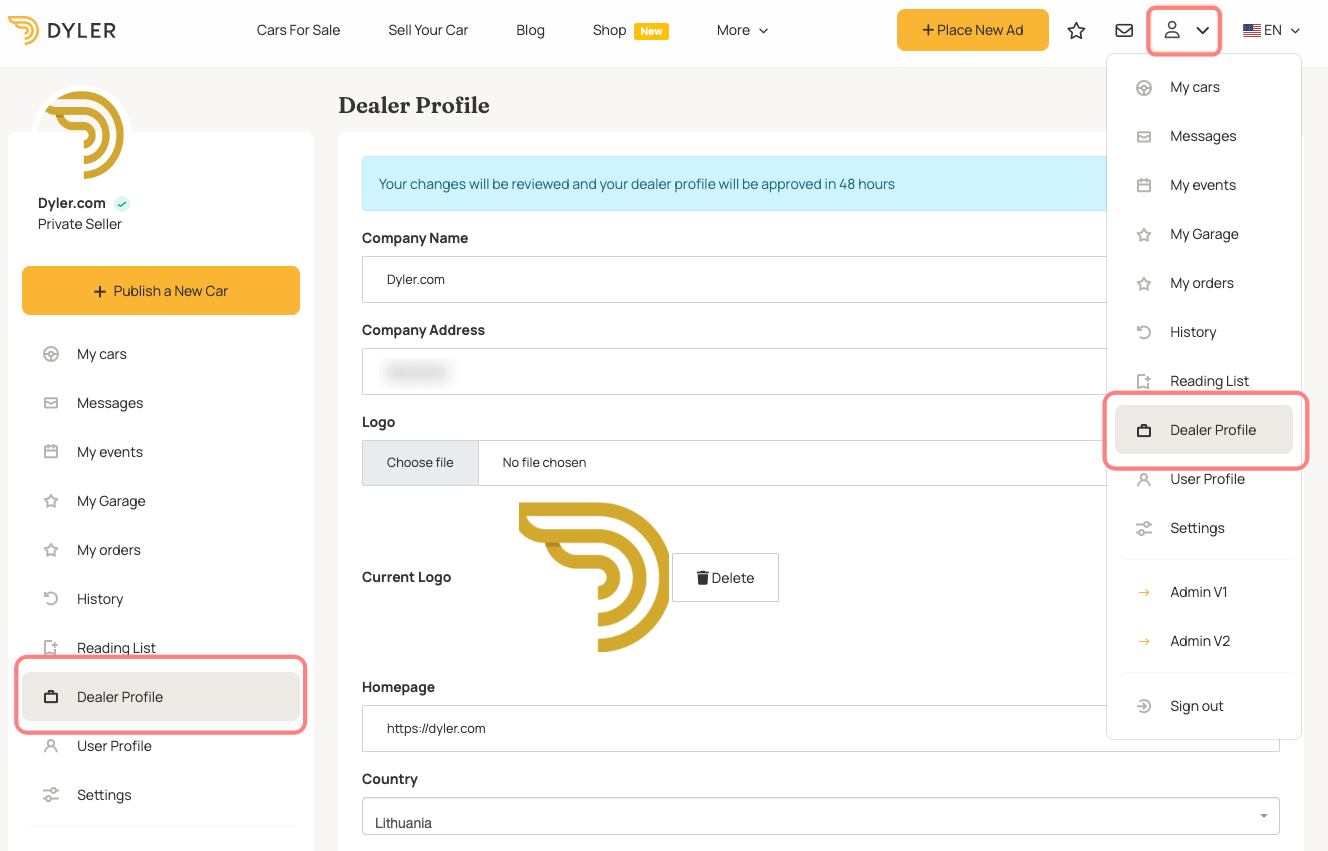Image resolution: width=1328 pixels, height=851 pixels.
Task: Open favorites star icon in header
Action: tap(1076, 30)
